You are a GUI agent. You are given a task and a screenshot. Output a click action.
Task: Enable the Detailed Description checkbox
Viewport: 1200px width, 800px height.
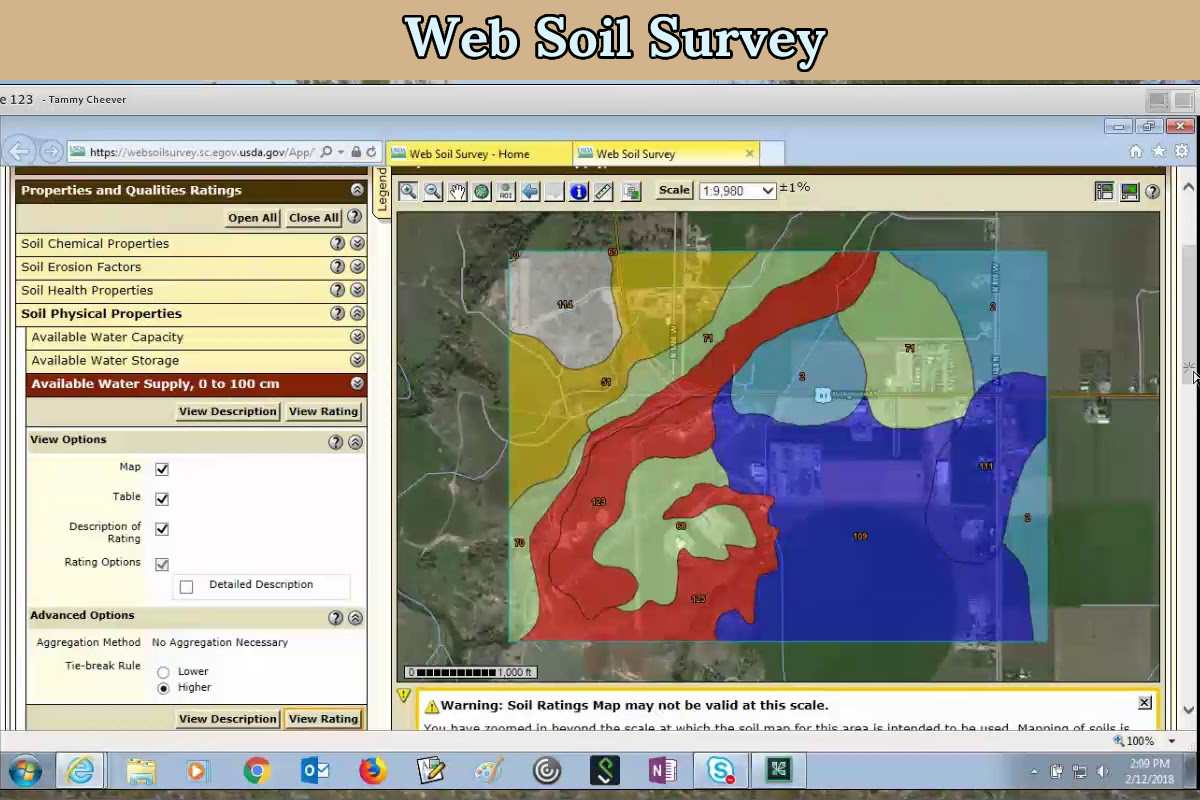(187, 586)
